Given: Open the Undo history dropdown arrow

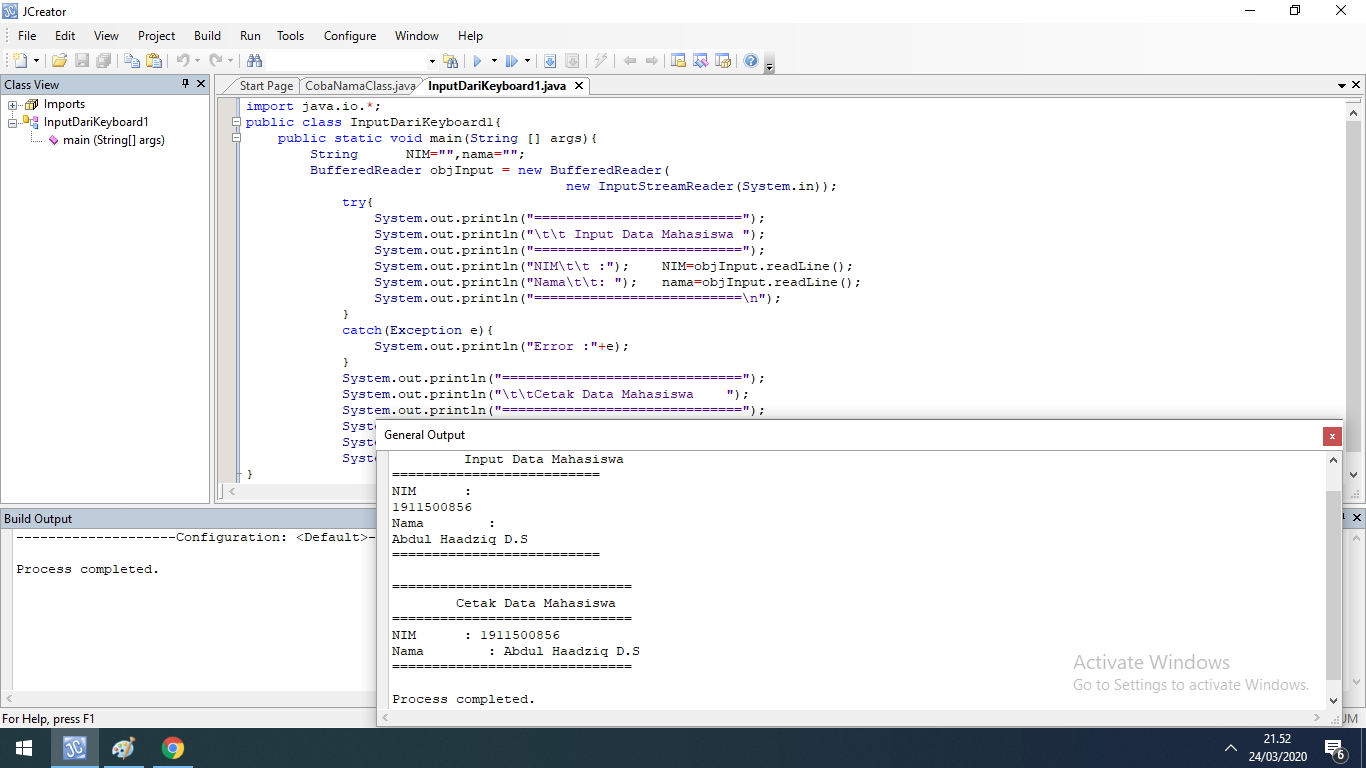Looking at the screenshot, I should coord(199,60).
